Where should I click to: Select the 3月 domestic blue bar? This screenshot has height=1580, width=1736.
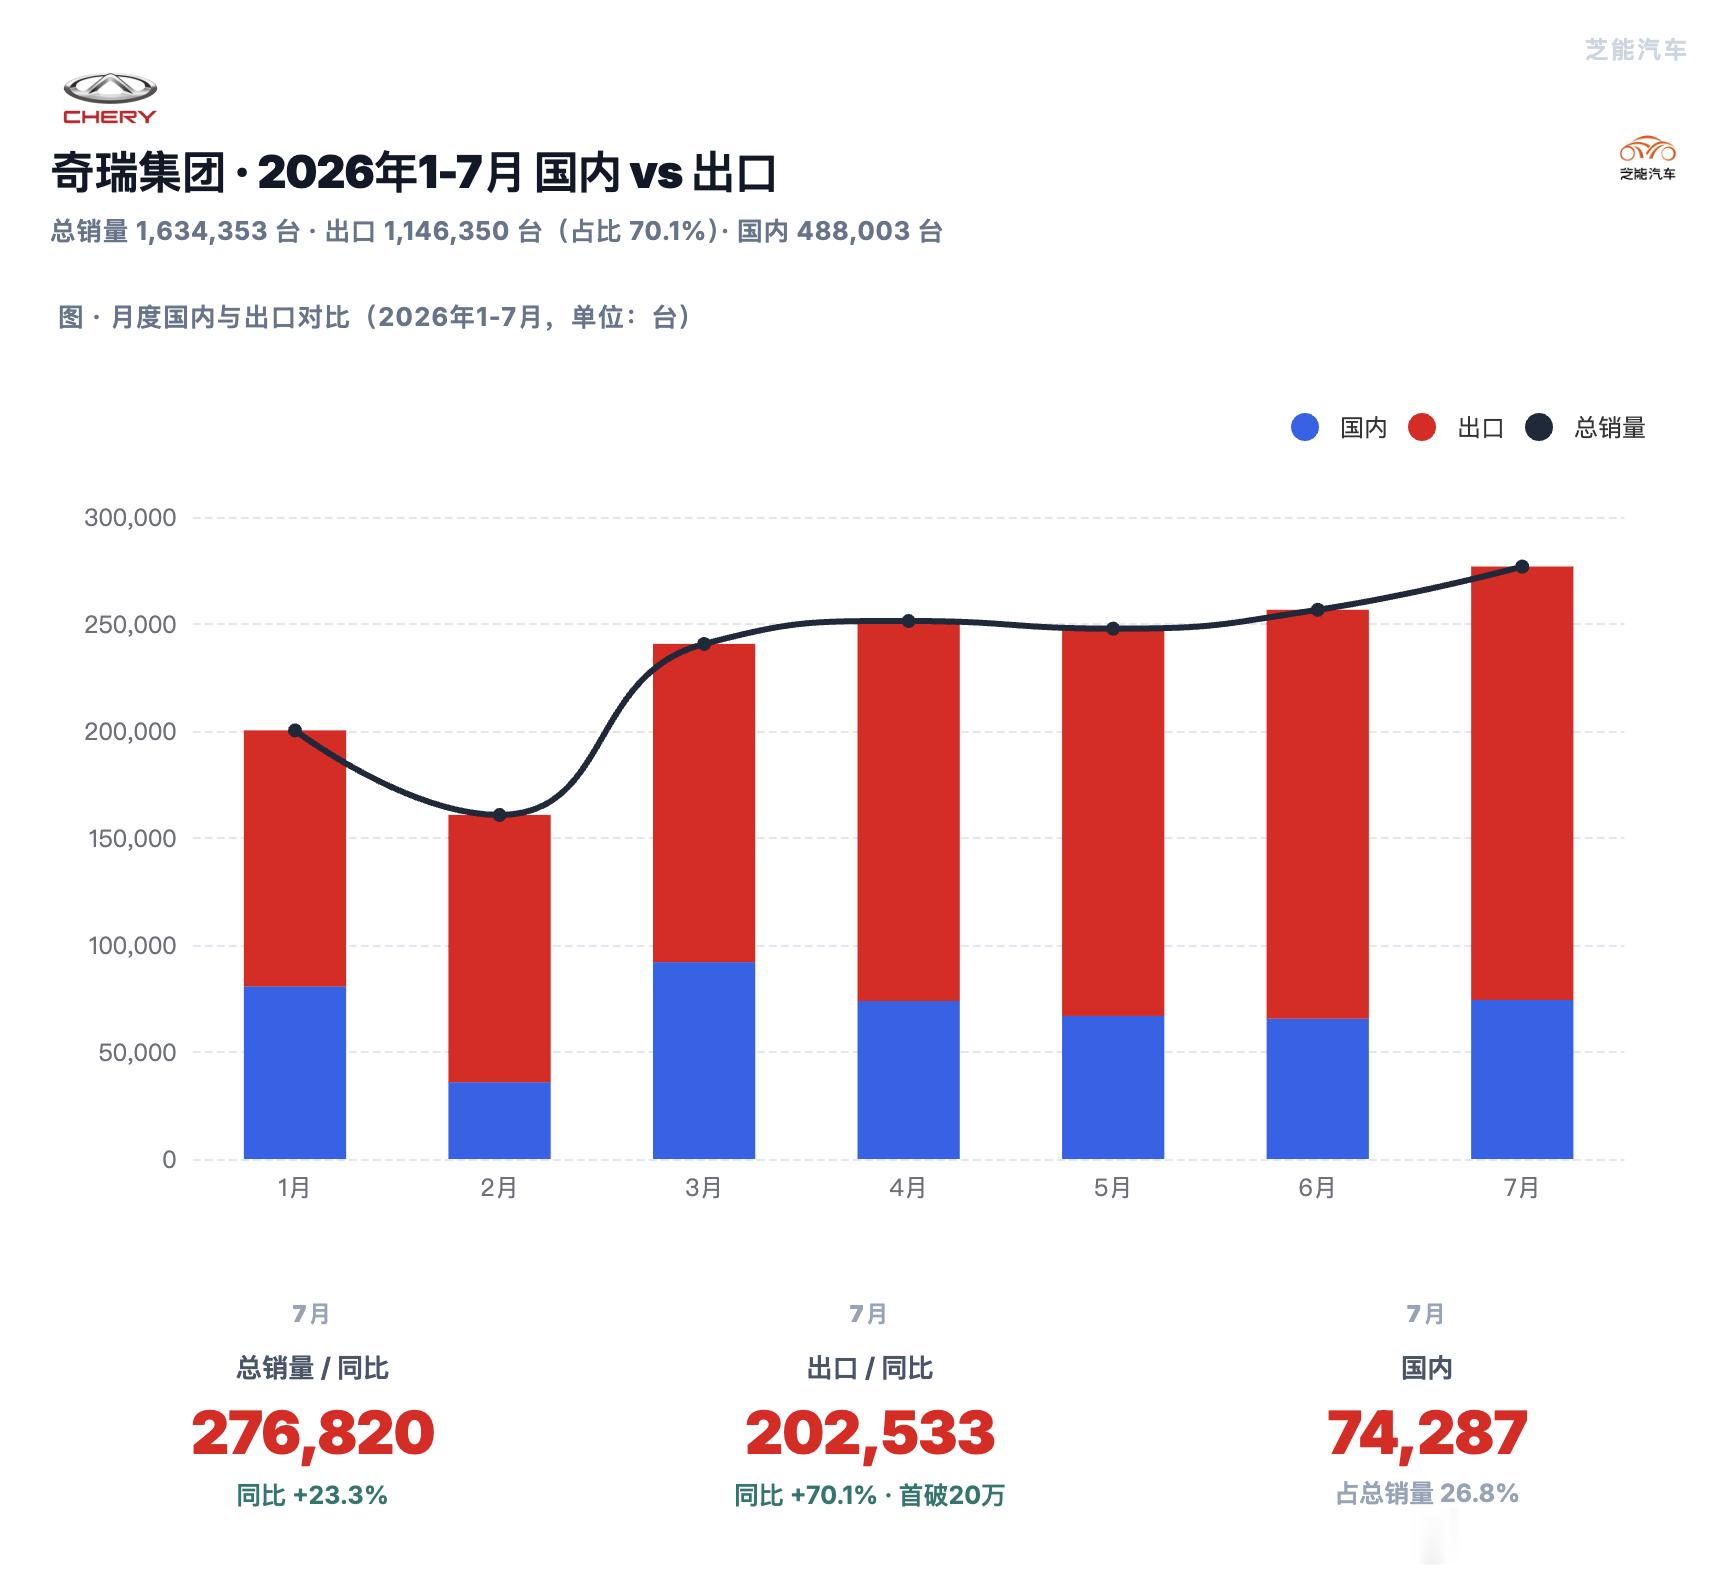(704, 1061)
